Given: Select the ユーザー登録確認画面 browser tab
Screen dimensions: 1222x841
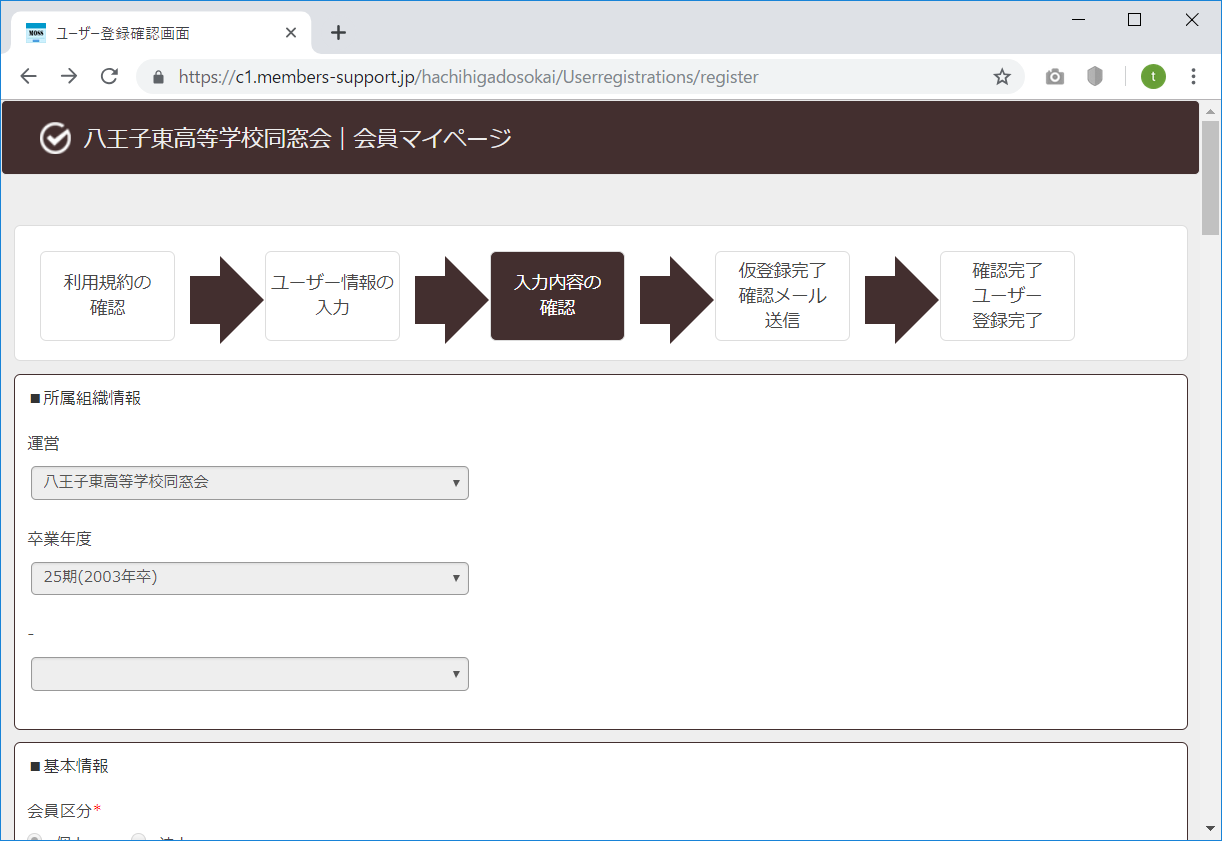Looking at the screenshot, I should [160, 33].
